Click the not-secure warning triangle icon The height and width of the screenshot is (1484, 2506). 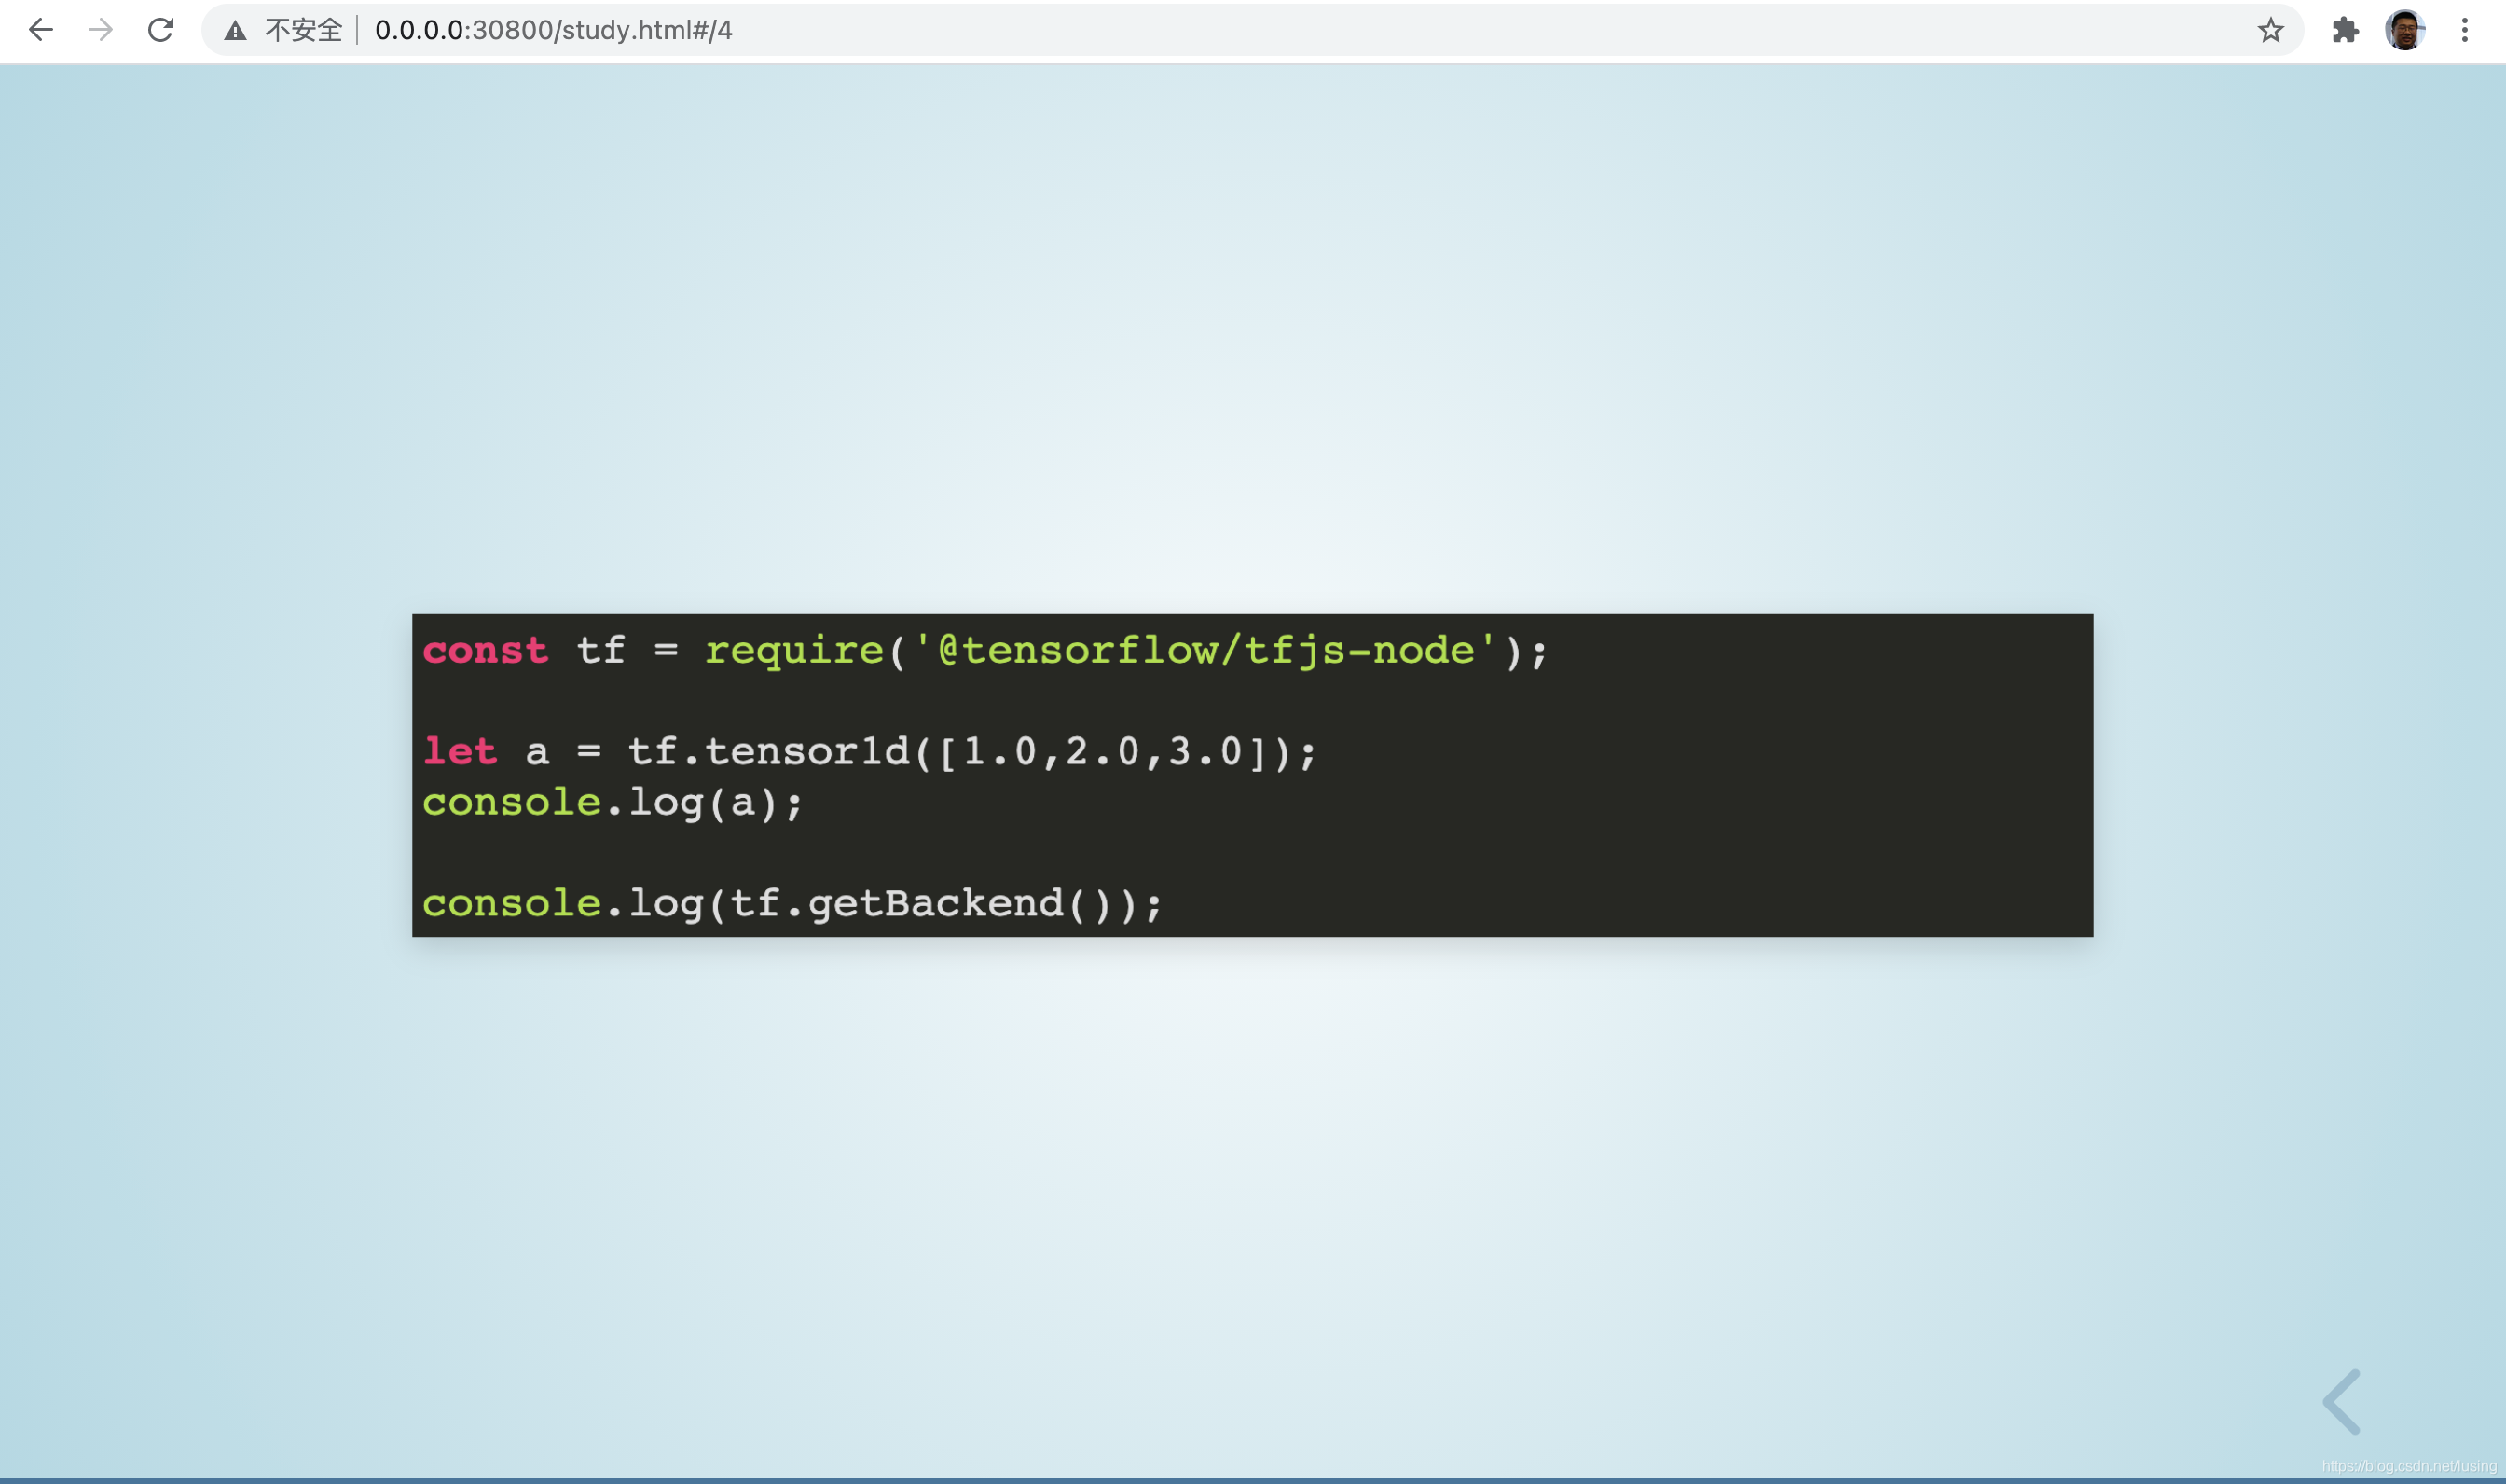(235, 31)
